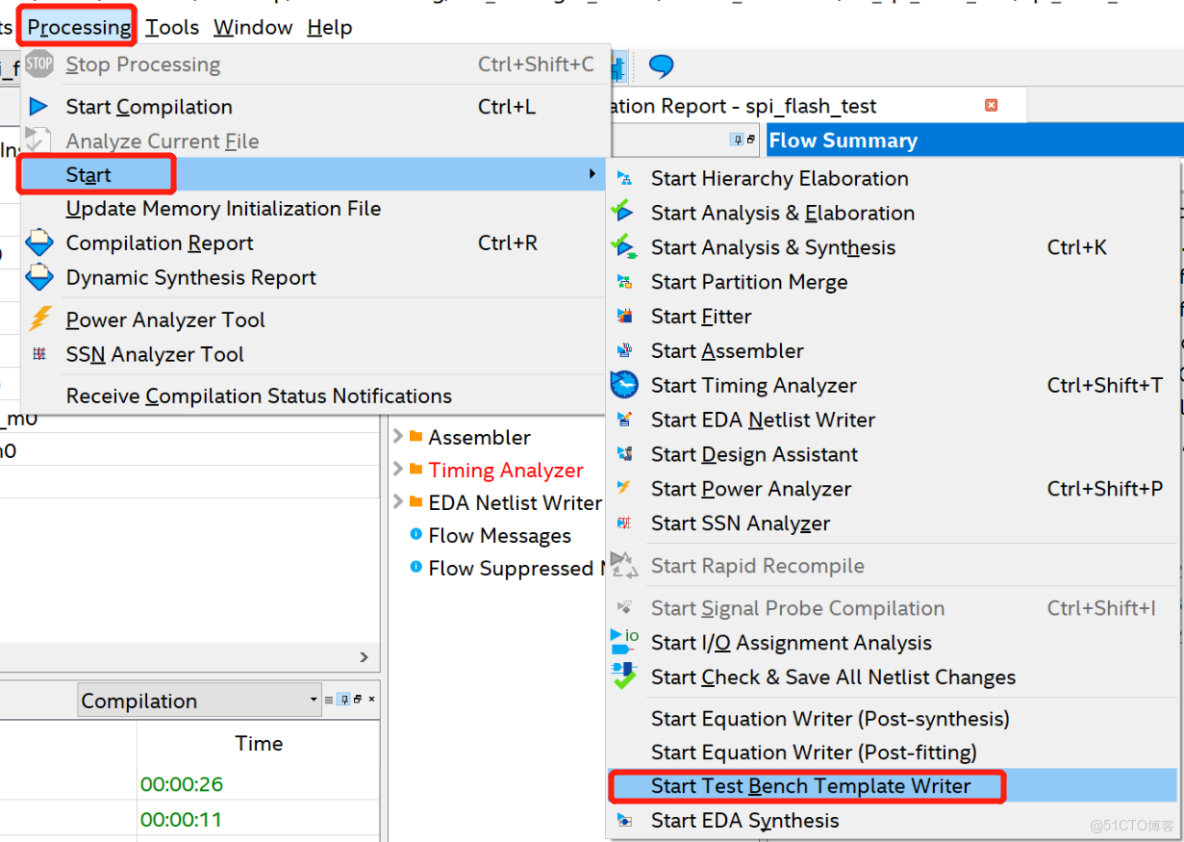This screenshot has height=842, width=1184.
Task: Click the Power Analyzer Tool lightning icon
Action: [39, 319]
